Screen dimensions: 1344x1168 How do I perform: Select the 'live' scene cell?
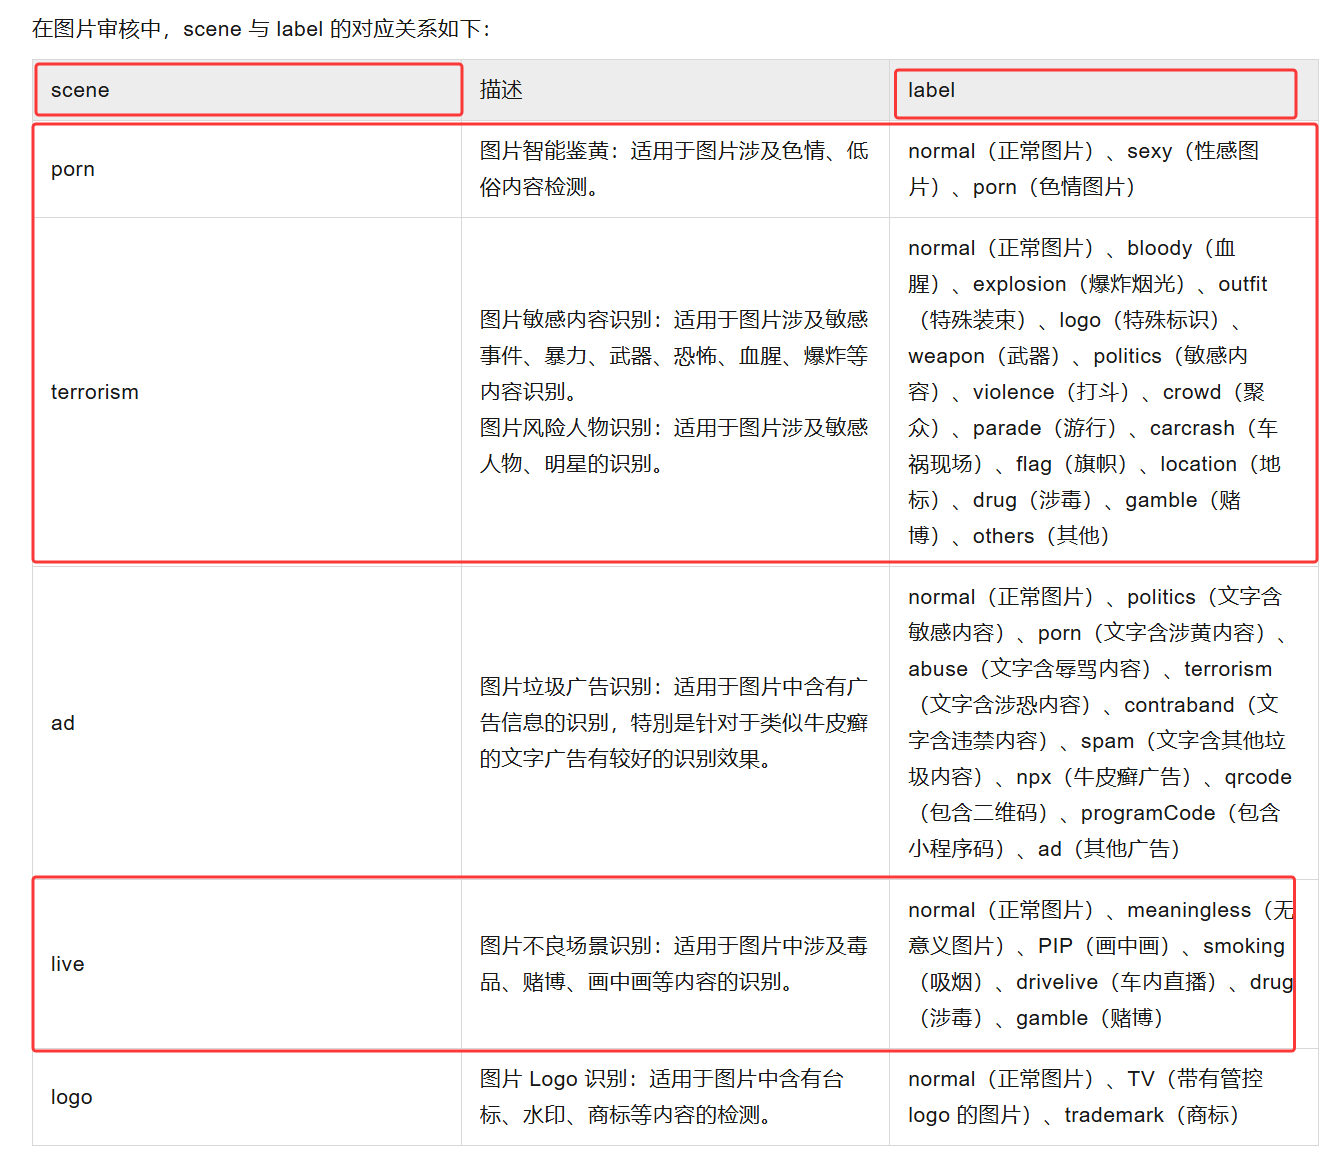click(x=247, y=964)
